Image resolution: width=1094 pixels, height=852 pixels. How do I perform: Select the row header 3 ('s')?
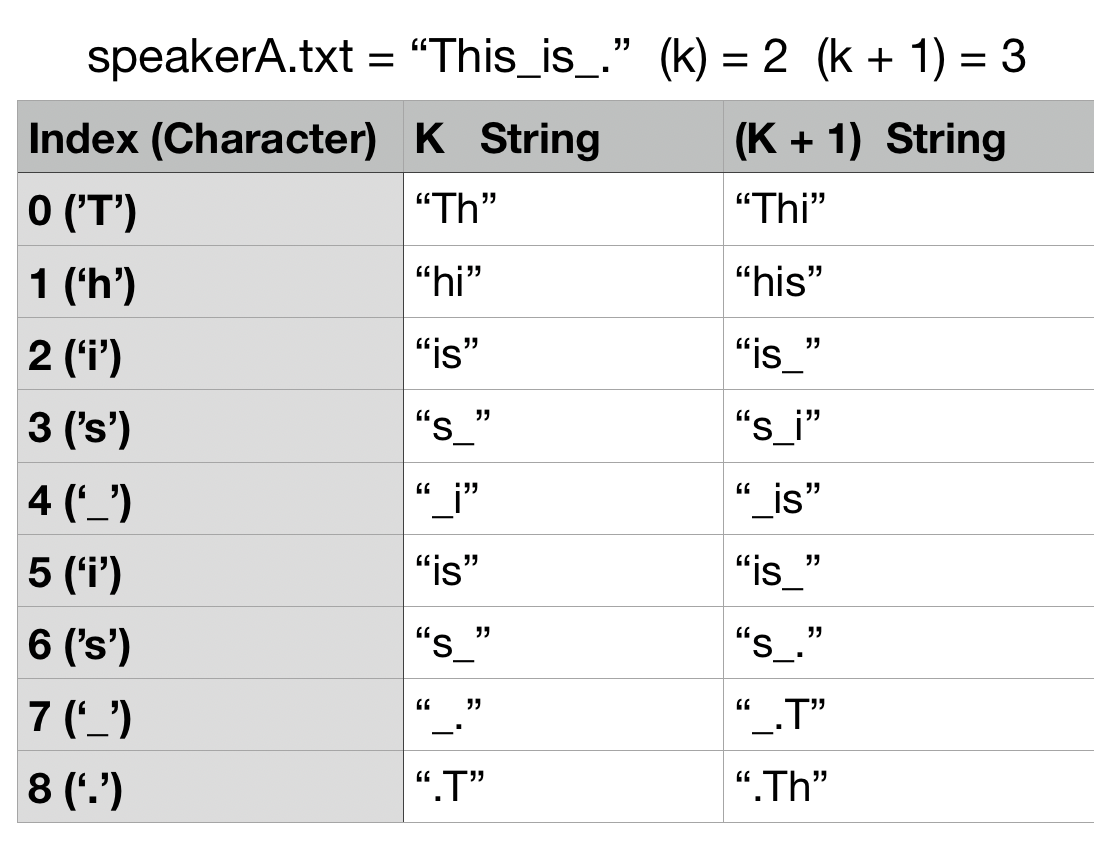[x=82, y=428]
